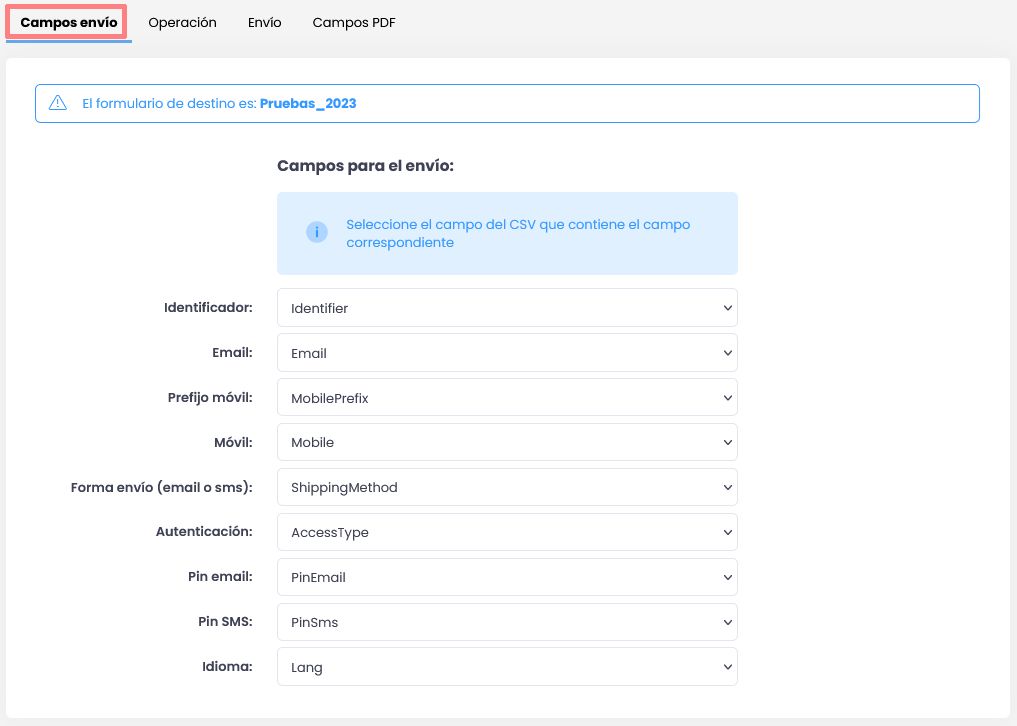Open the Campos PDF tab
Image resolution: width=1017 pixels, height=726 pixels.
pos(353,22)
